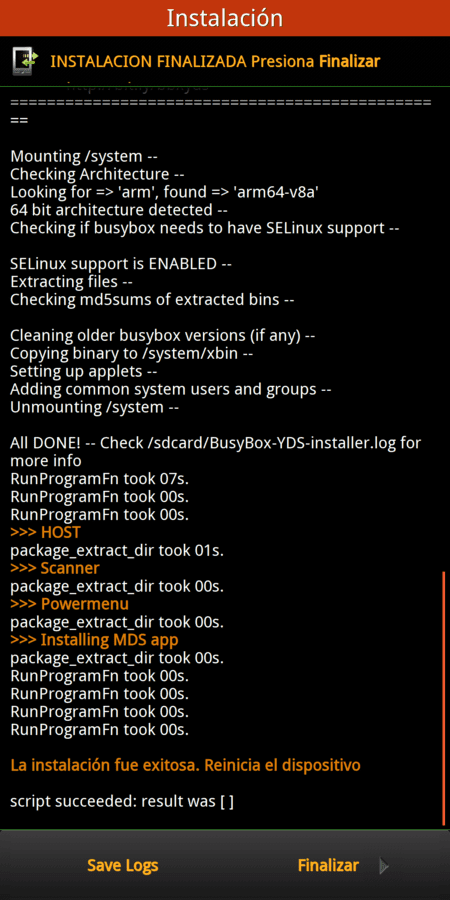The height and width of the screenshot is (900, 450).
Task: Click the 'Mounting /system' log line
Action: [x=84, y=156]
